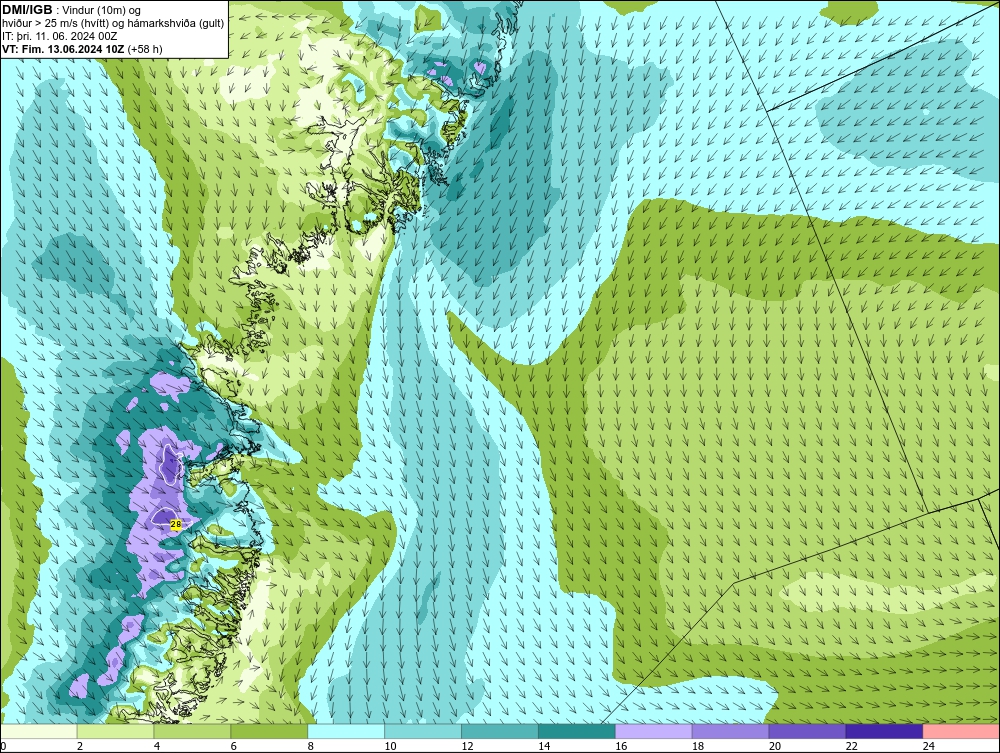This screenshot has width=1000, height=753.
Task: Click the yellow 28 gust label
Action: click(177, 524)
